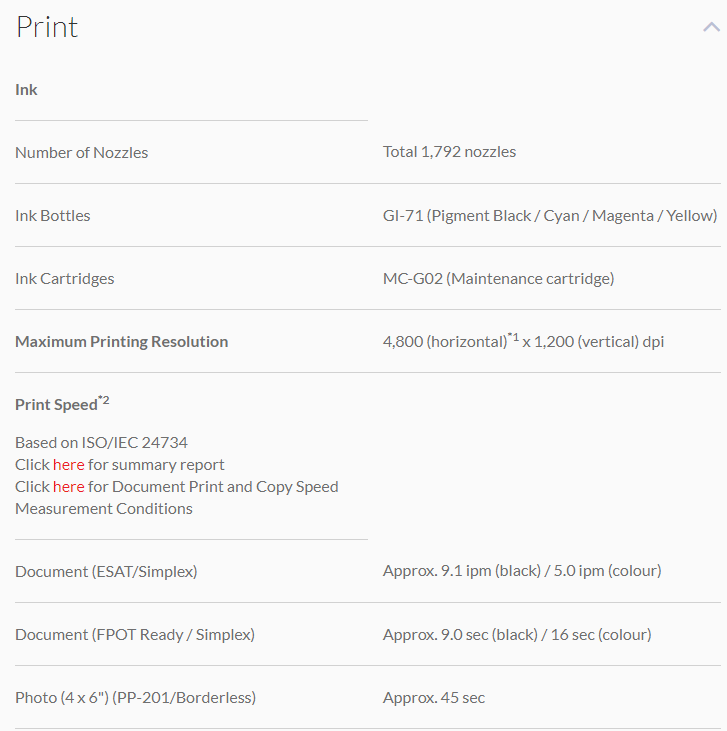The image size is (727, 731).
Task: Click the Ink subheading
Action: click(26, 90)
